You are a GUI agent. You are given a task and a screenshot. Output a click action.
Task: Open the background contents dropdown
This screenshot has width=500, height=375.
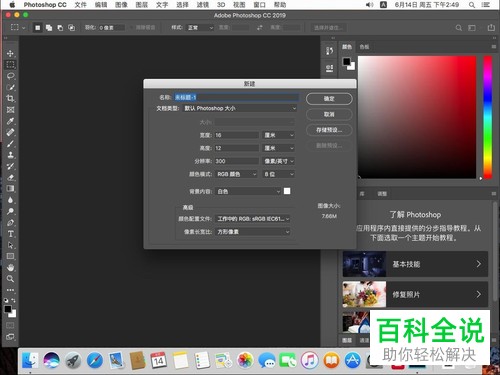248,191
